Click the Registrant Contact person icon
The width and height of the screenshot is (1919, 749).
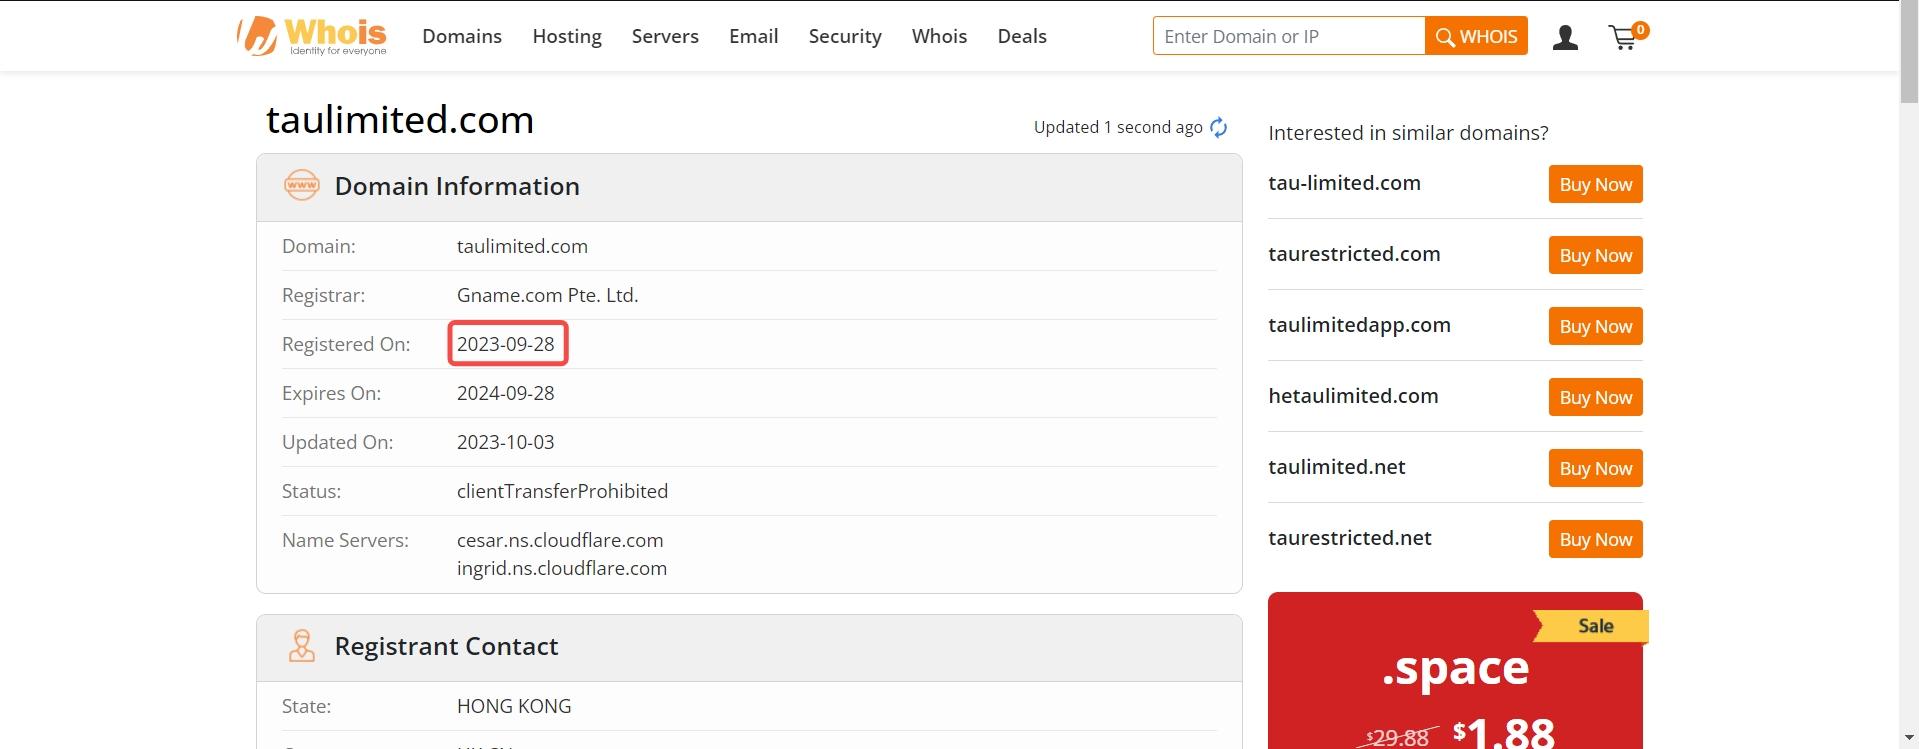coord(301,646)
